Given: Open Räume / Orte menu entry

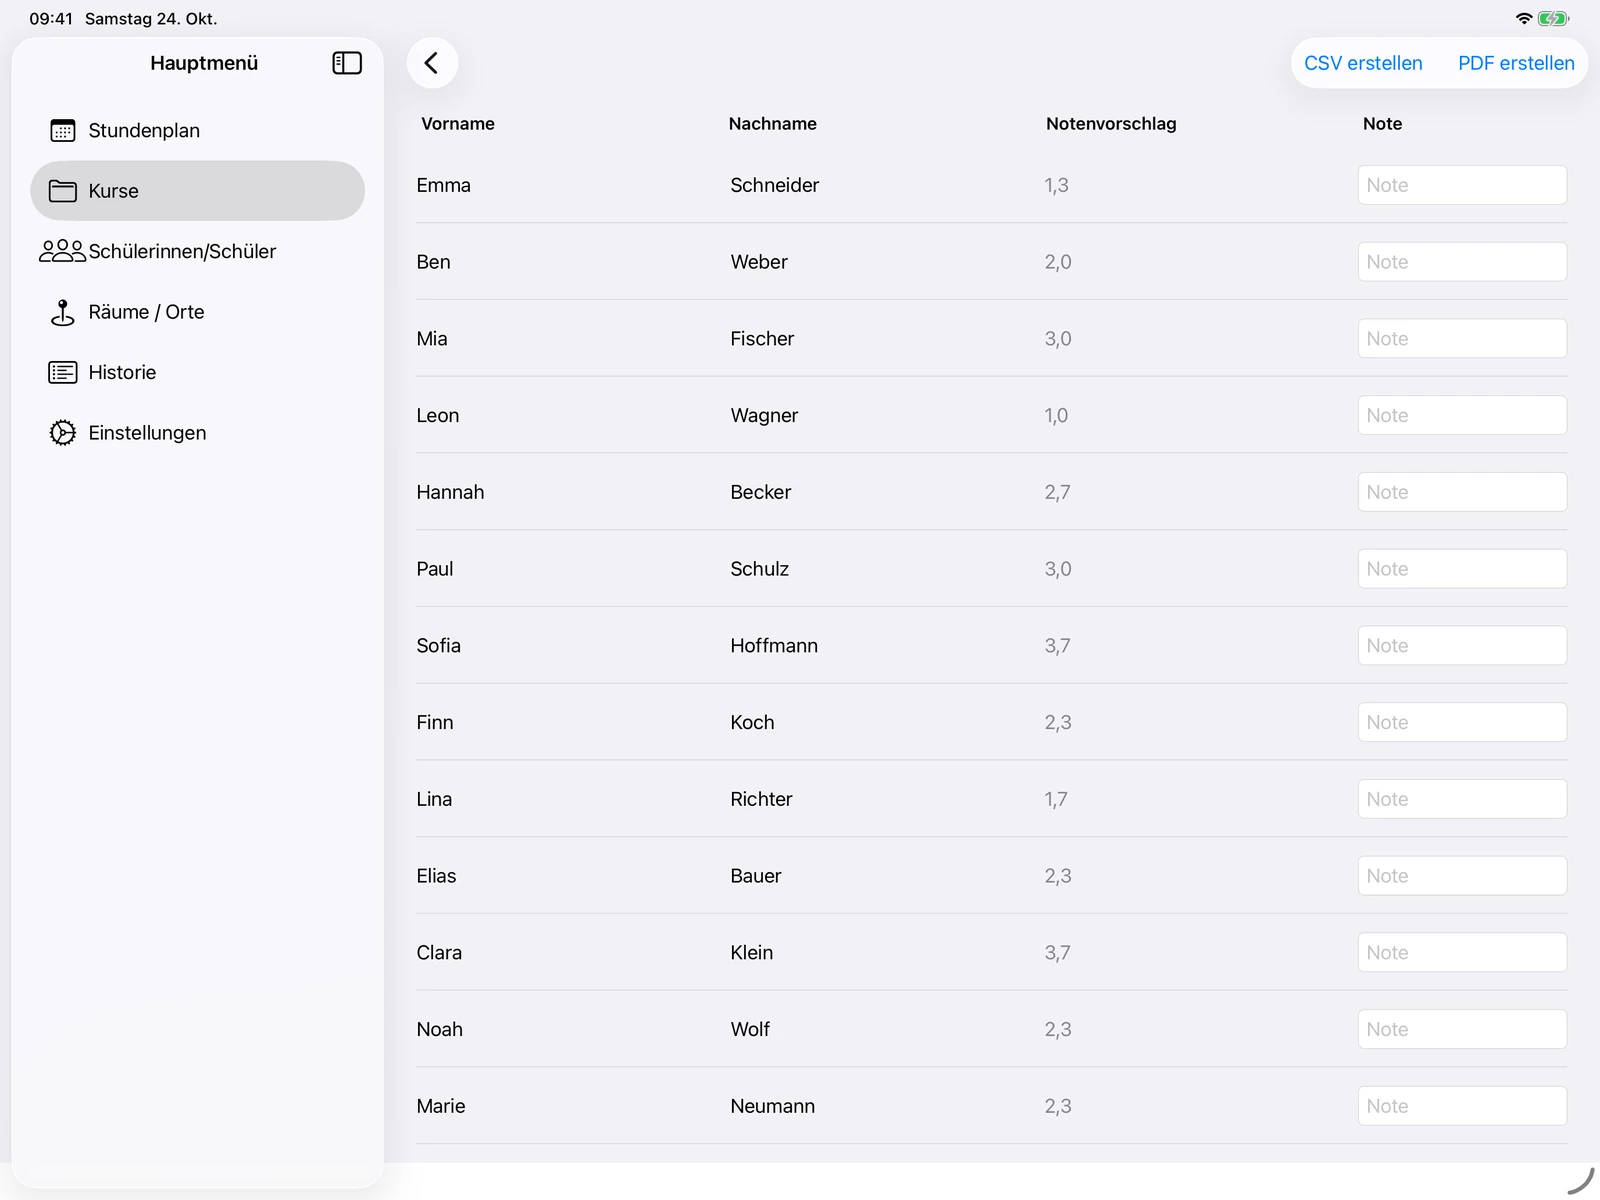Looking at the screenshot, I should [198, 312].
